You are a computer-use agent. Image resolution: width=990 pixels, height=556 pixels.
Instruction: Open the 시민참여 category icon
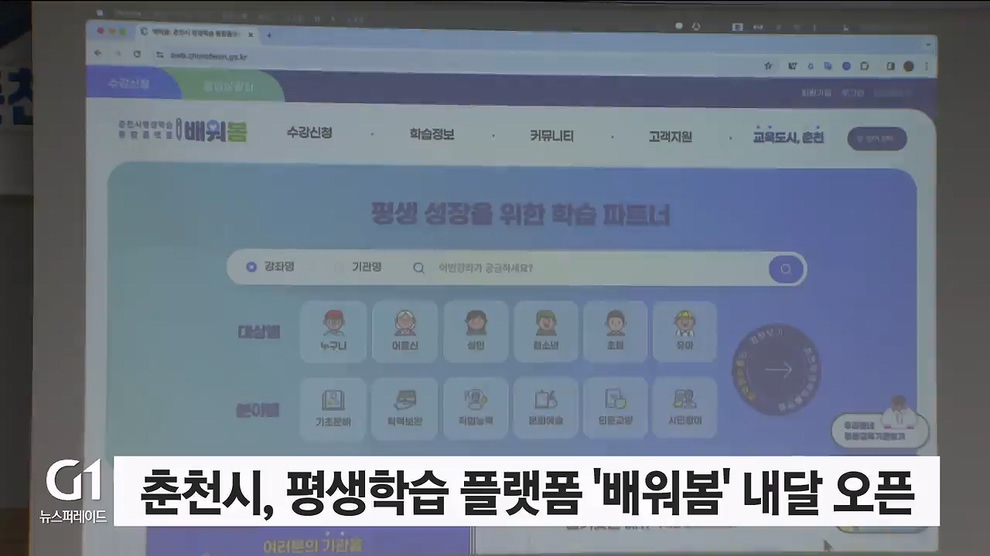point(684,408)
